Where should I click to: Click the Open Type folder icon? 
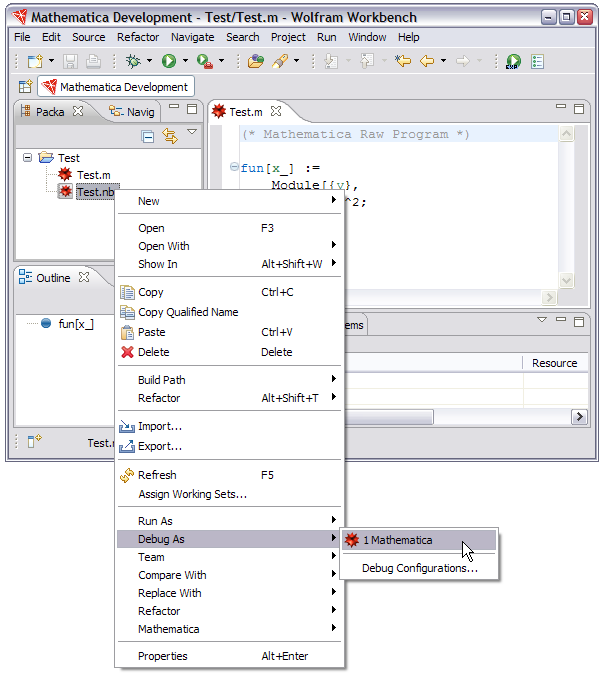(256, 61)
